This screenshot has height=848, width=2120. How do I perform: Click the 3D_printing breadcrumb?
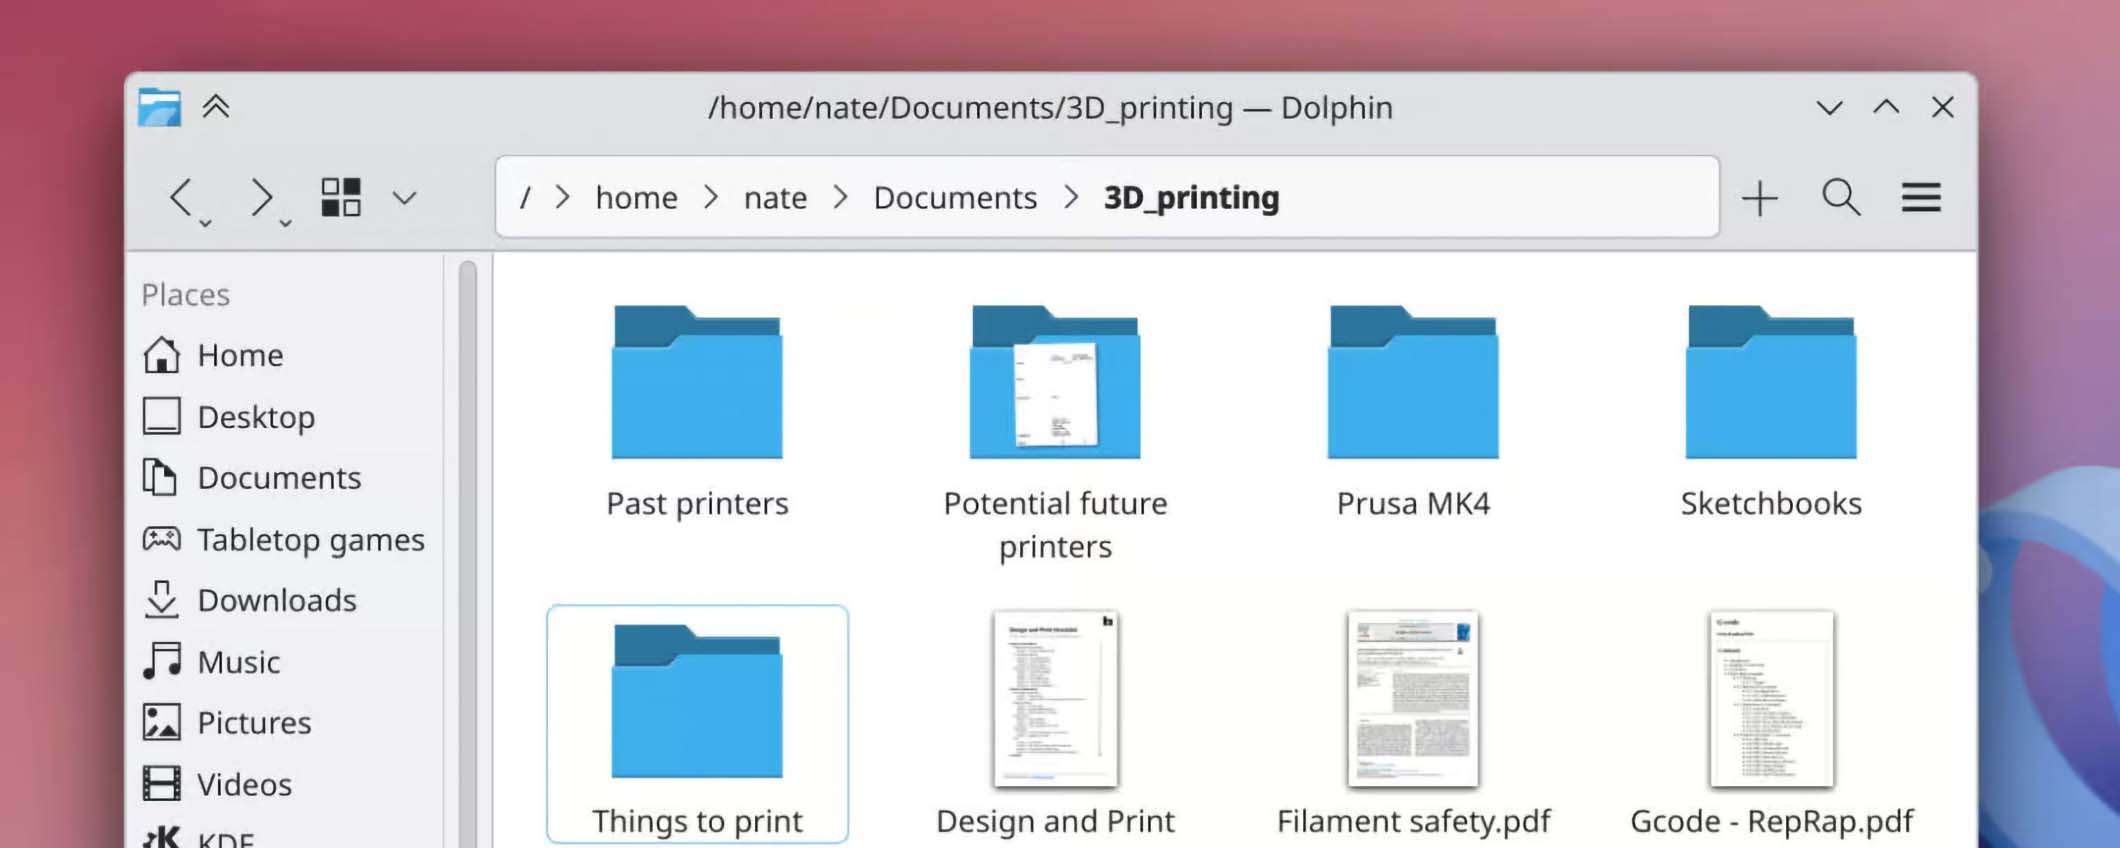tap(1191, 198)
